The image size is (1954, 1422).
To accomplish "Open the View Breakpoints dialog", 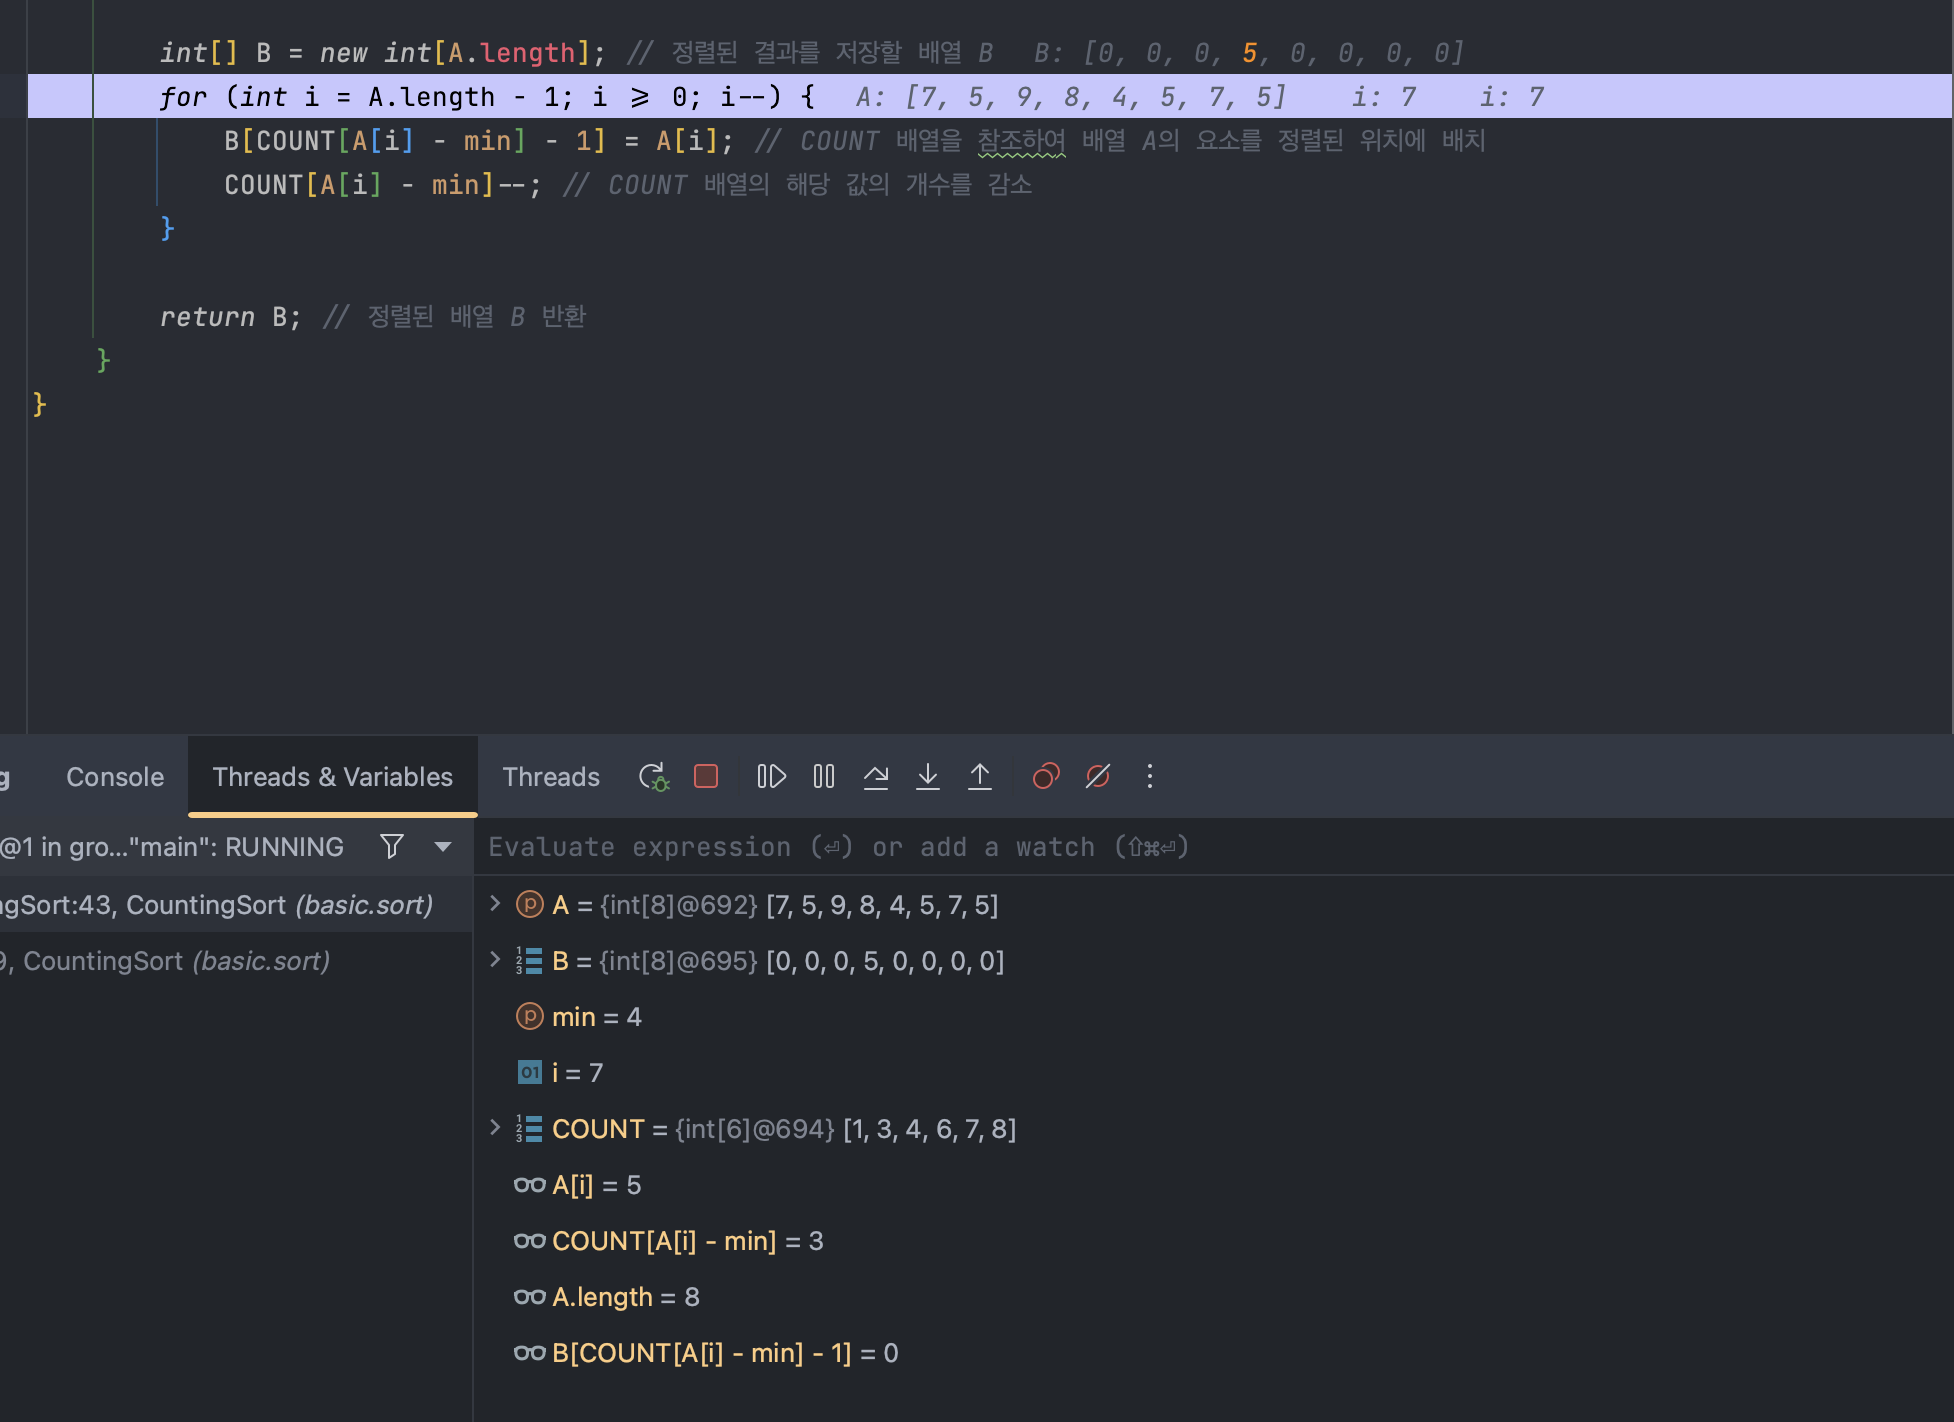I will coord(1046,777).
